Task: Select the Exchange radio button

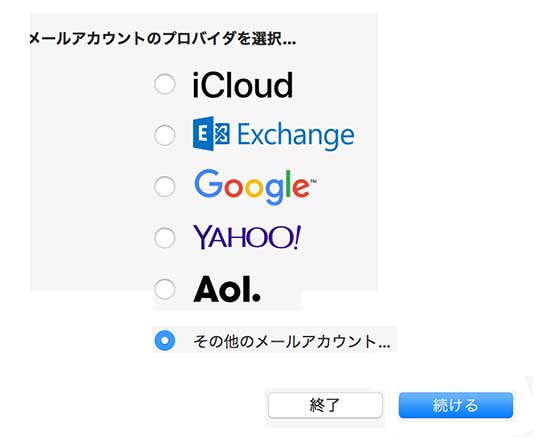Action: tap(165, 135)
